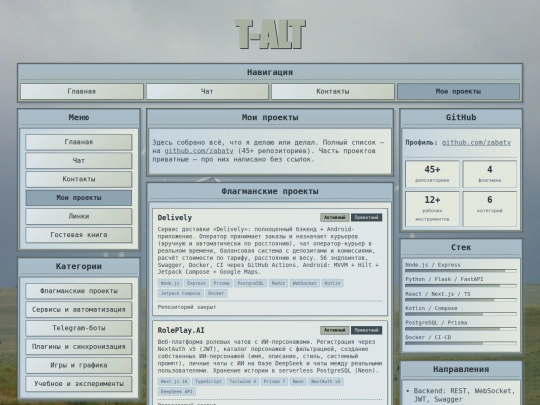Click the RolePlay.AI project title
Screen dimensions: 540x405
(x=181, y=330)
